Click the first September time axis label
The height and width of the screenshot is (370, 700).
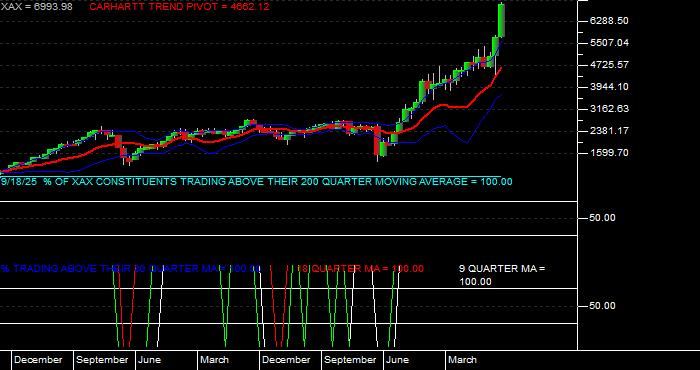[x=102, y=360]
